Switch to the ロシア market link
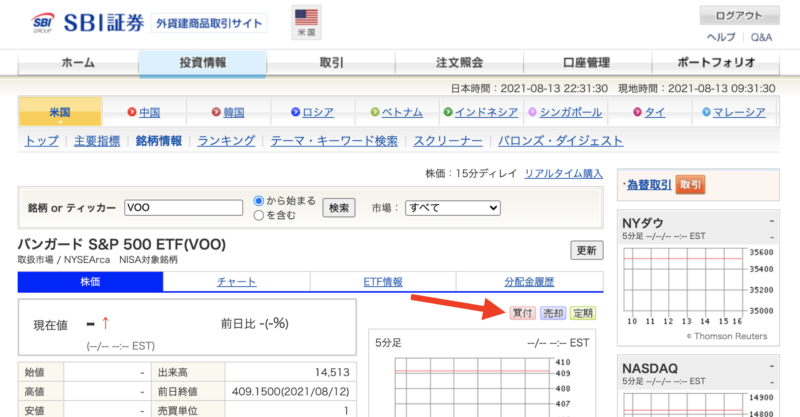The width and height of the screenshot is (800, 417). point(318,112)
